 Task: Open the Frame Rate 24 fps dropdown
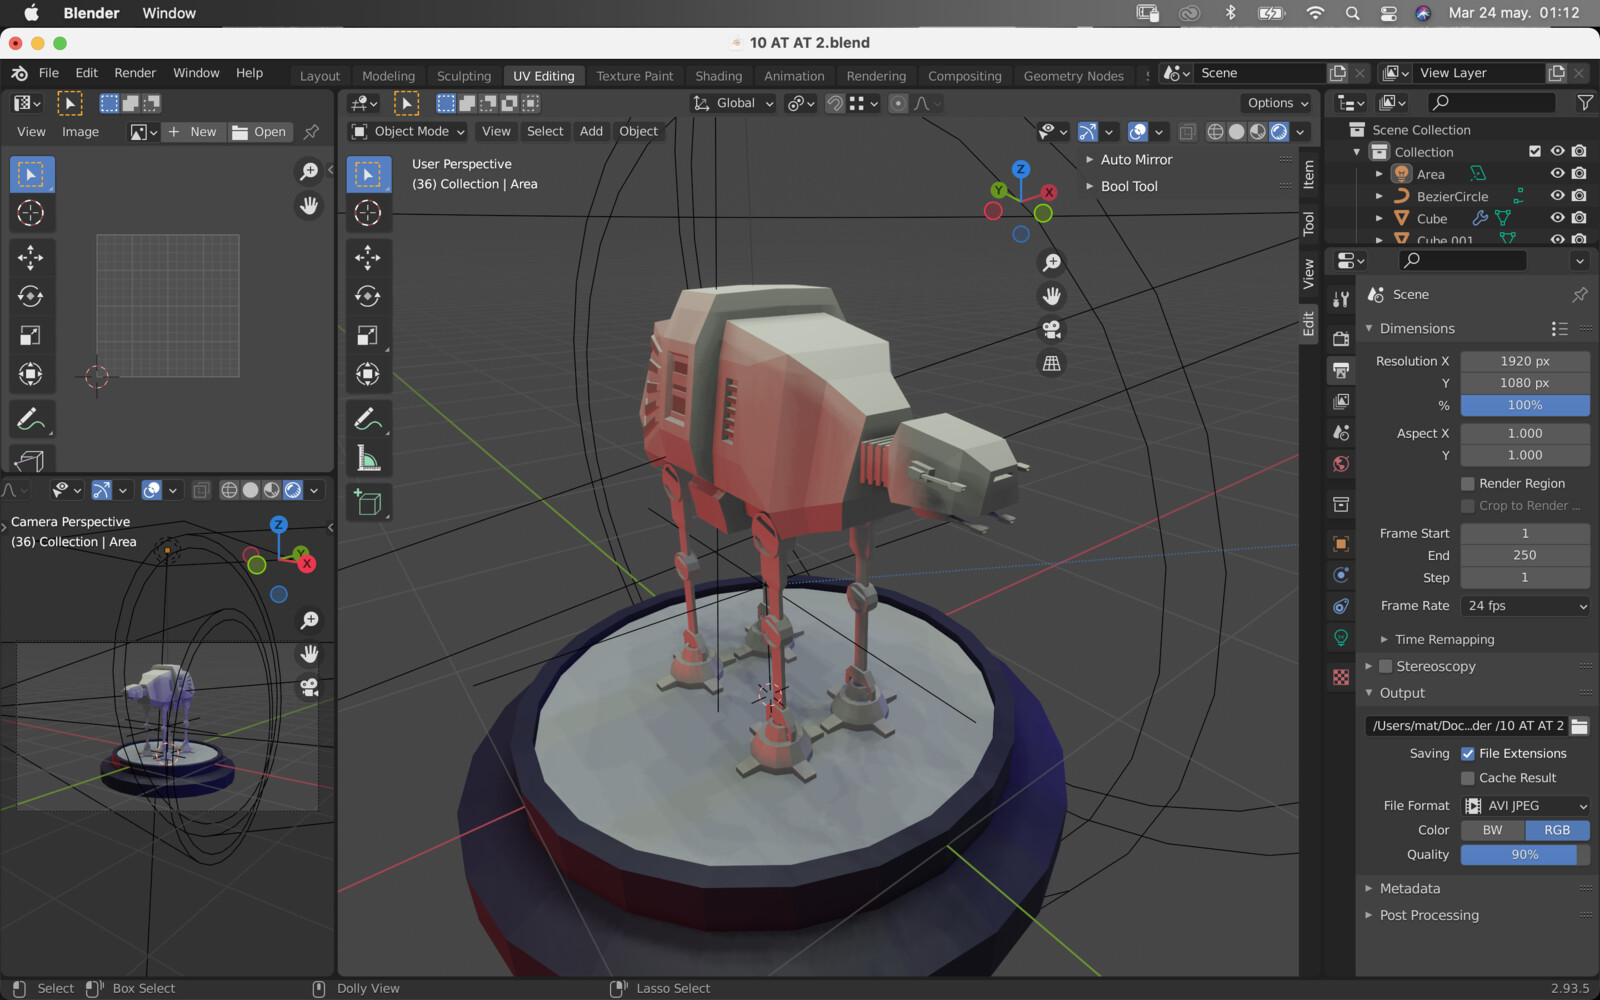[x=1525, y=606]
